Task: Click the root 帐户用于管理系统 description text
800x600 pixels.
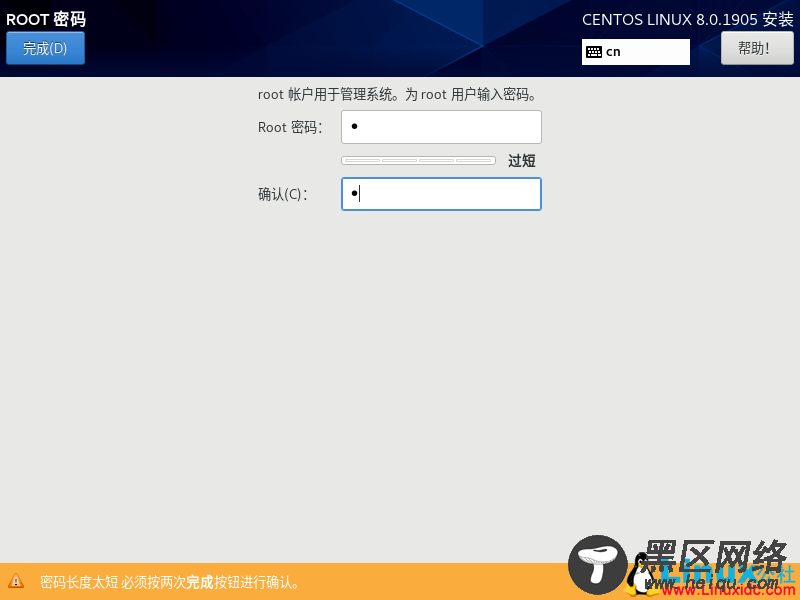Action: coord(397,94)
